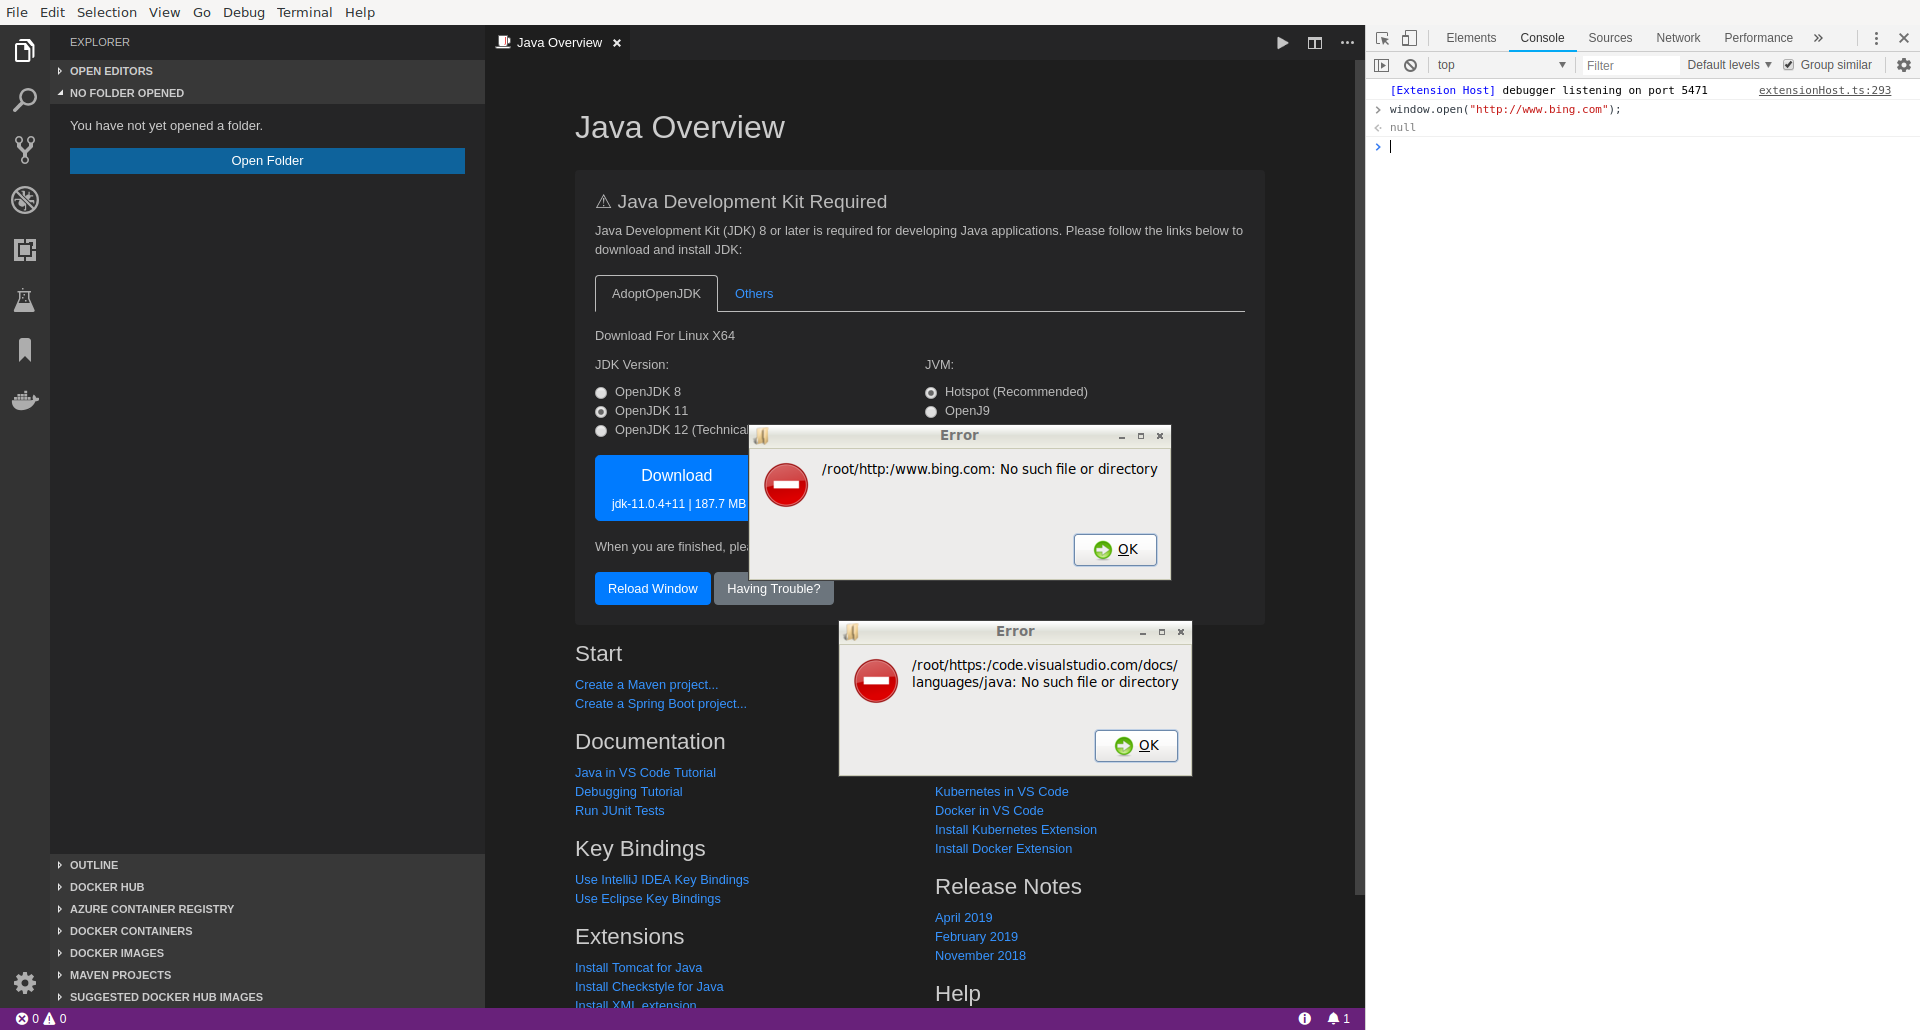Click the Open Folder button
Screen dimensions: 1920x1030
pyautogui.click(x=267, y=161)
